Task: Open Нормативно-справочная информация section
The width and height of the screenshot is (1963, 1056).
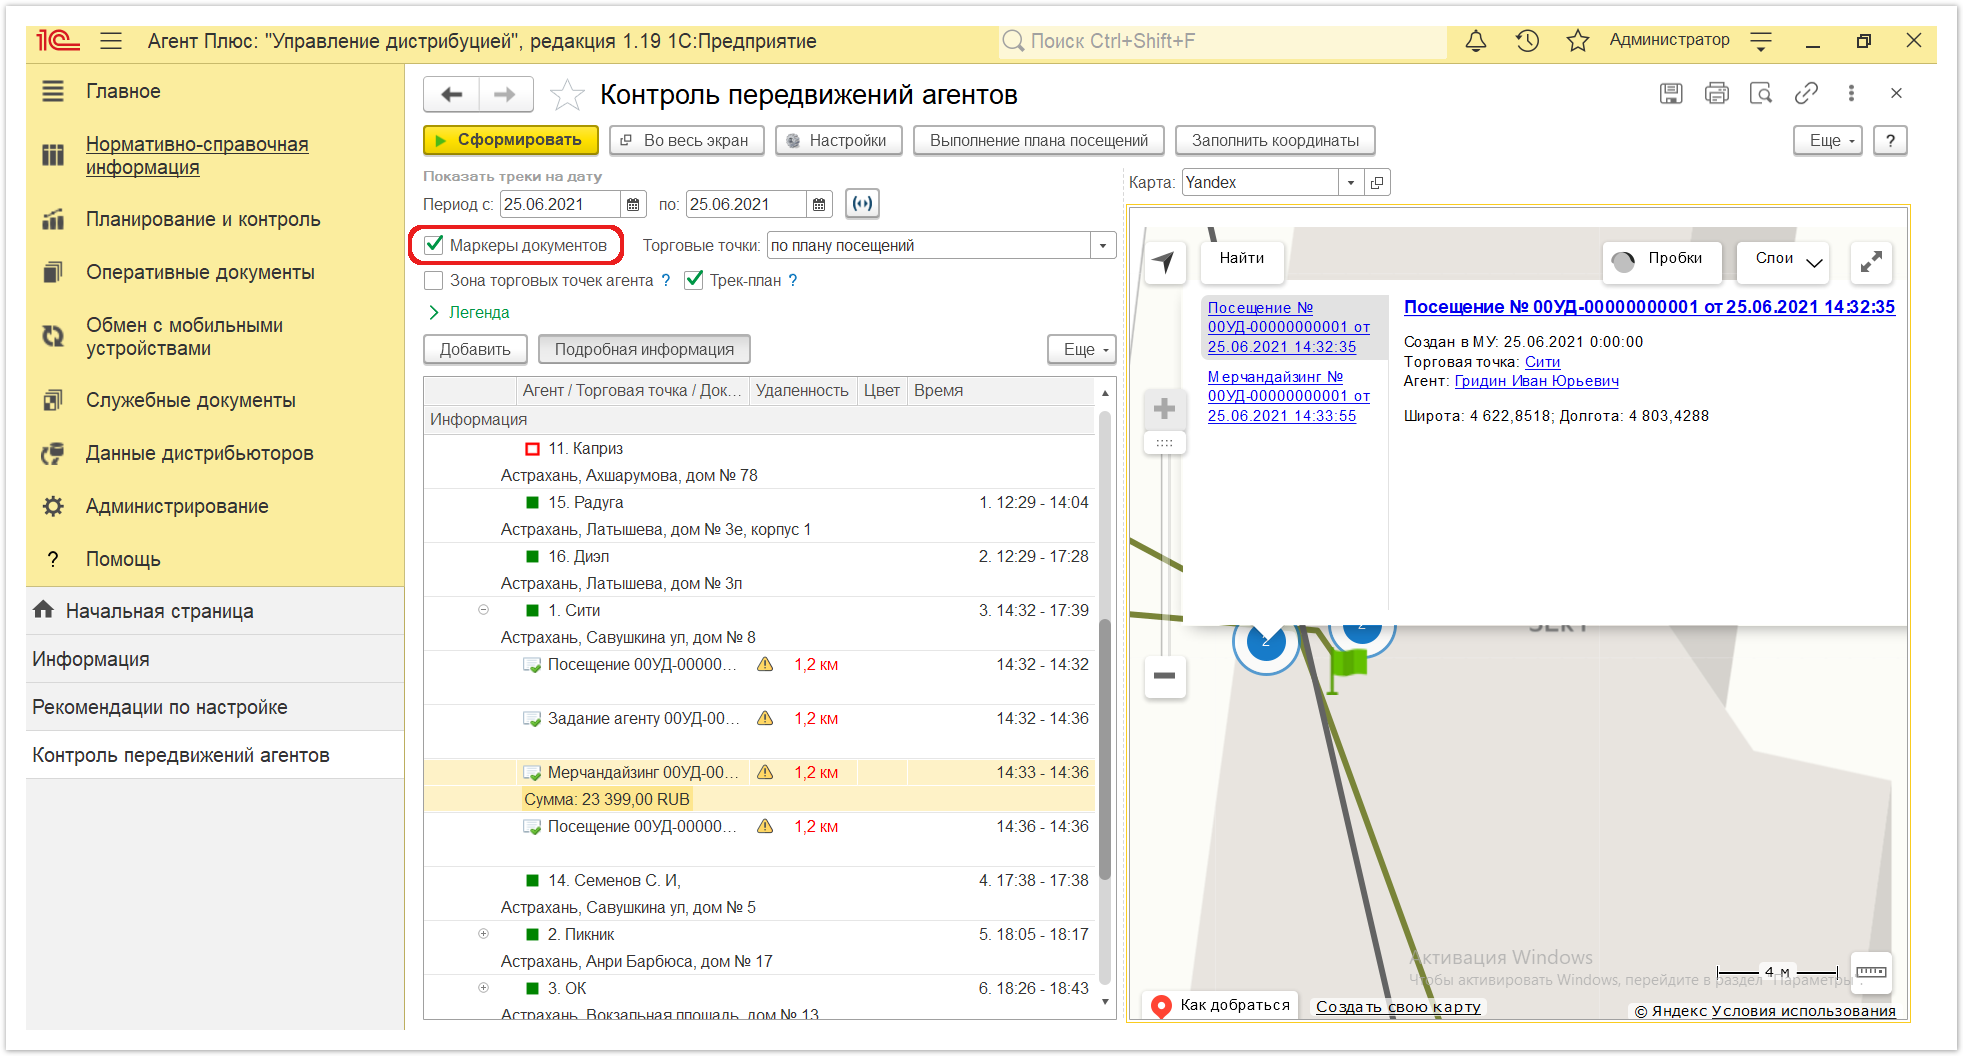Action: pyautogui.click(x=197, y=156)
